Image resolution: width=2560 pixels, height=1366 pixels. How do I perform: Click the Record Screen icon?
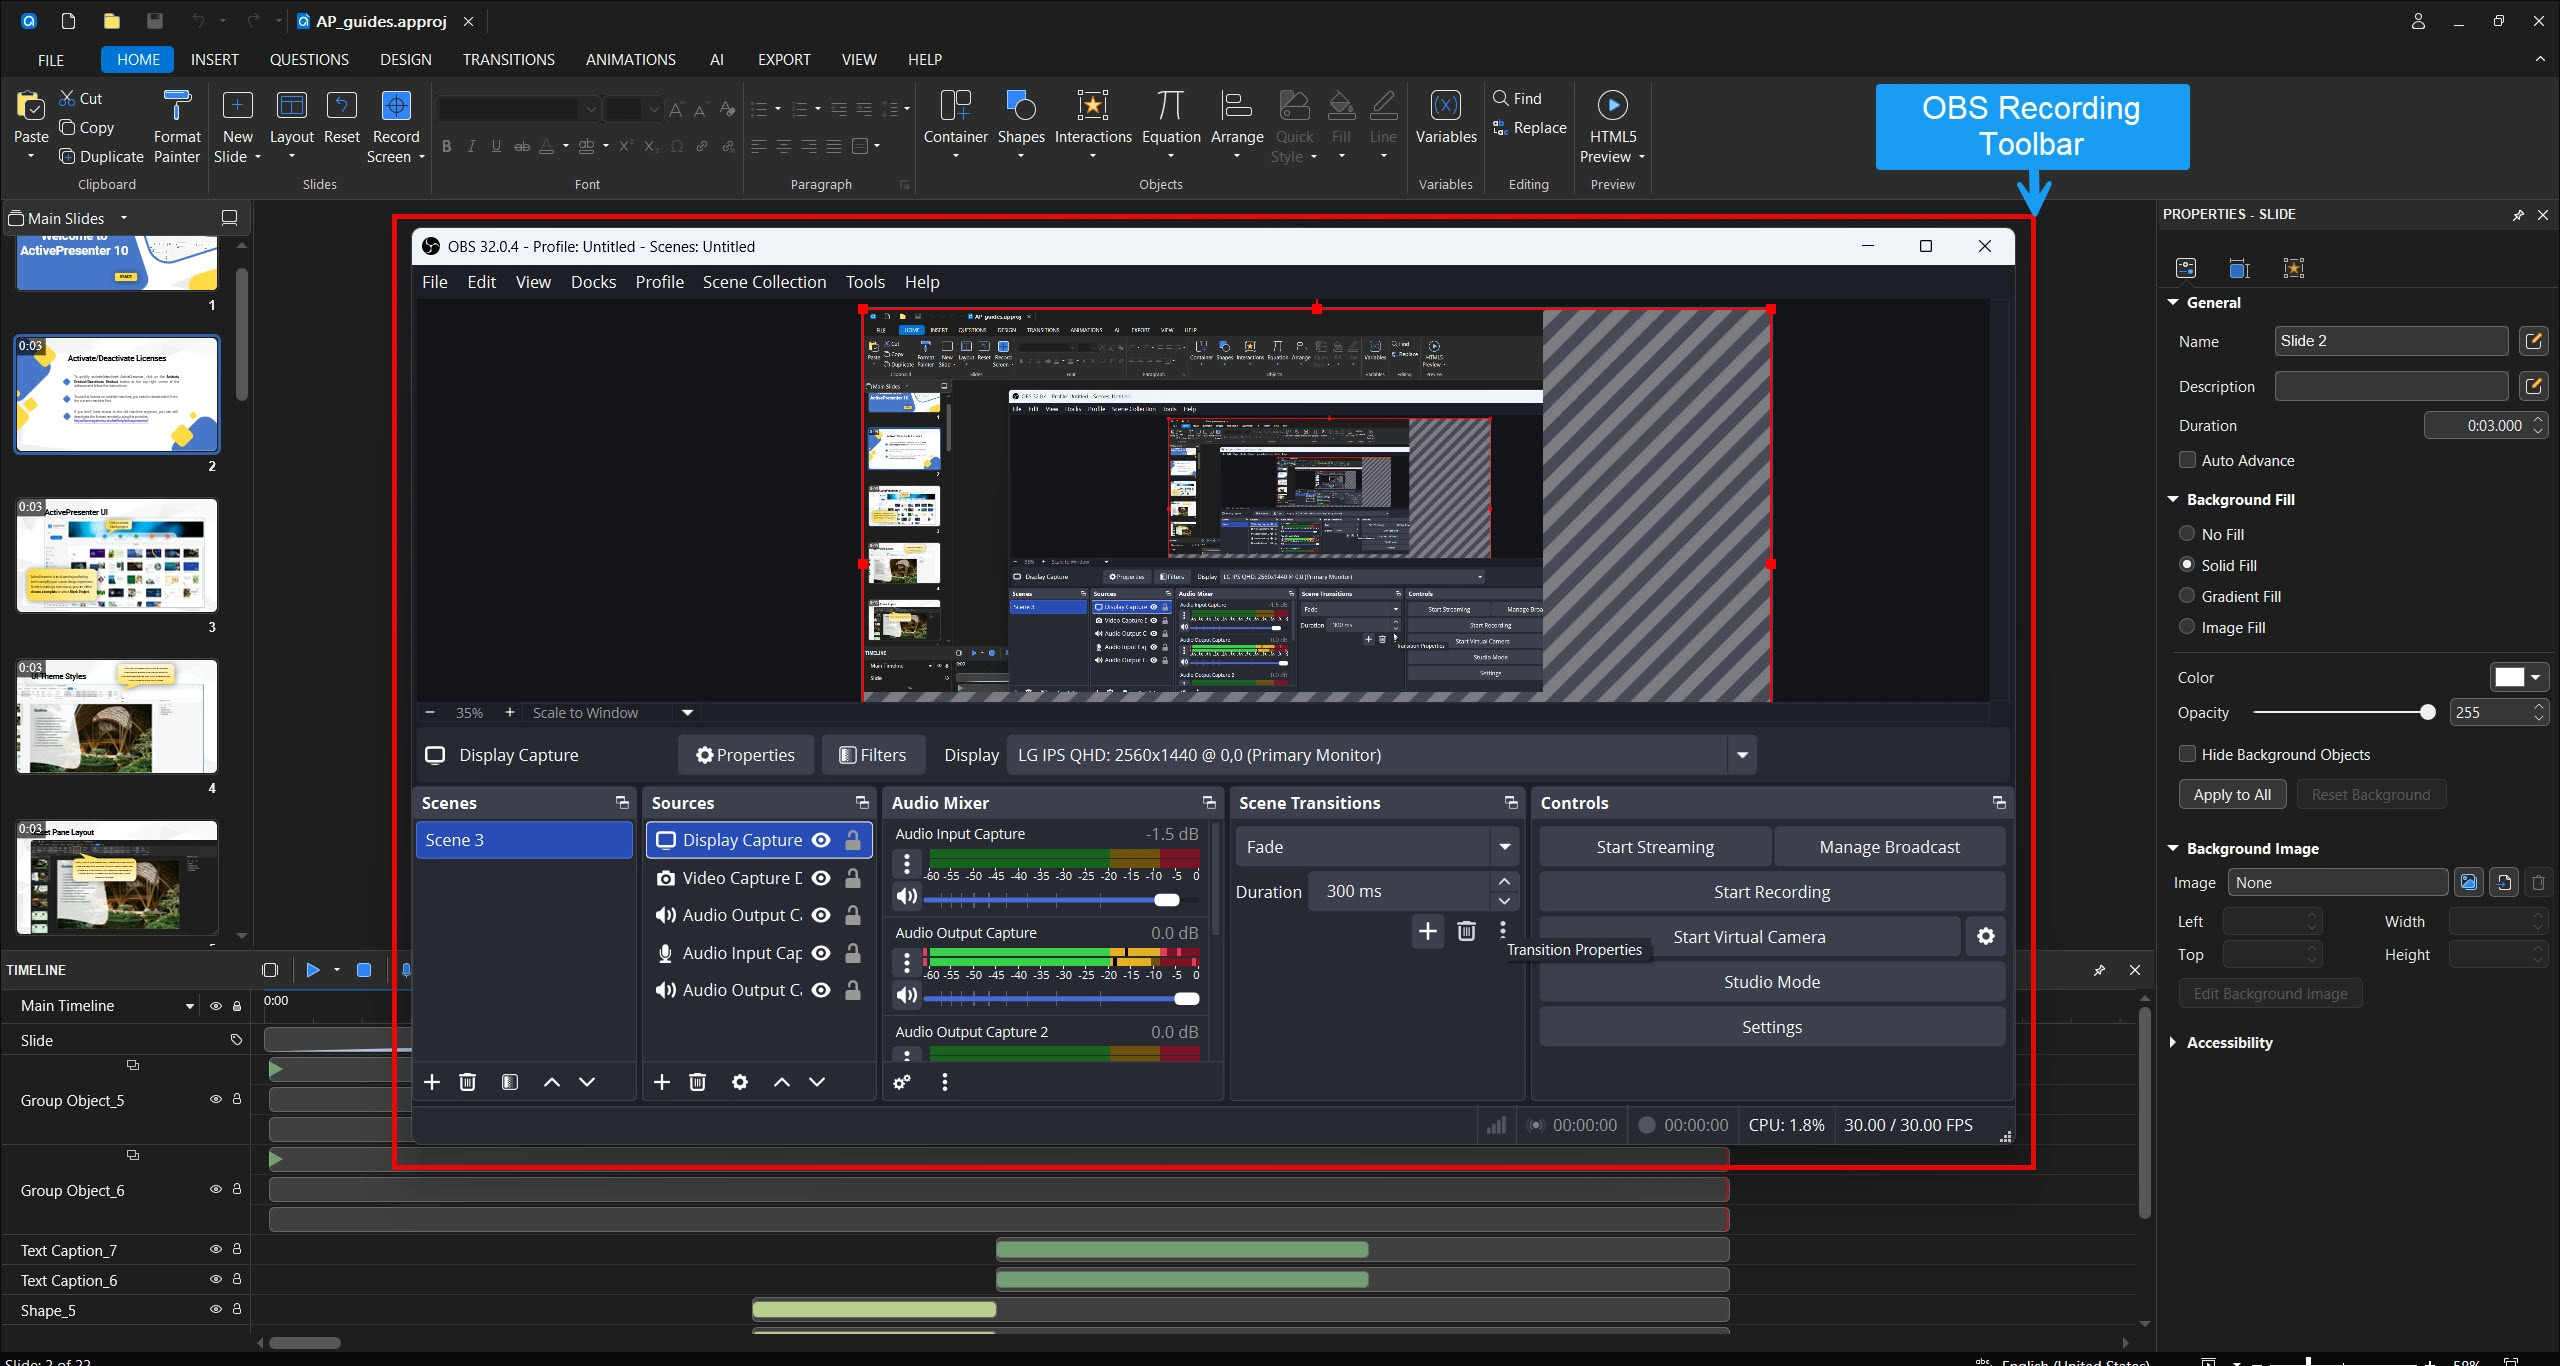395,107
